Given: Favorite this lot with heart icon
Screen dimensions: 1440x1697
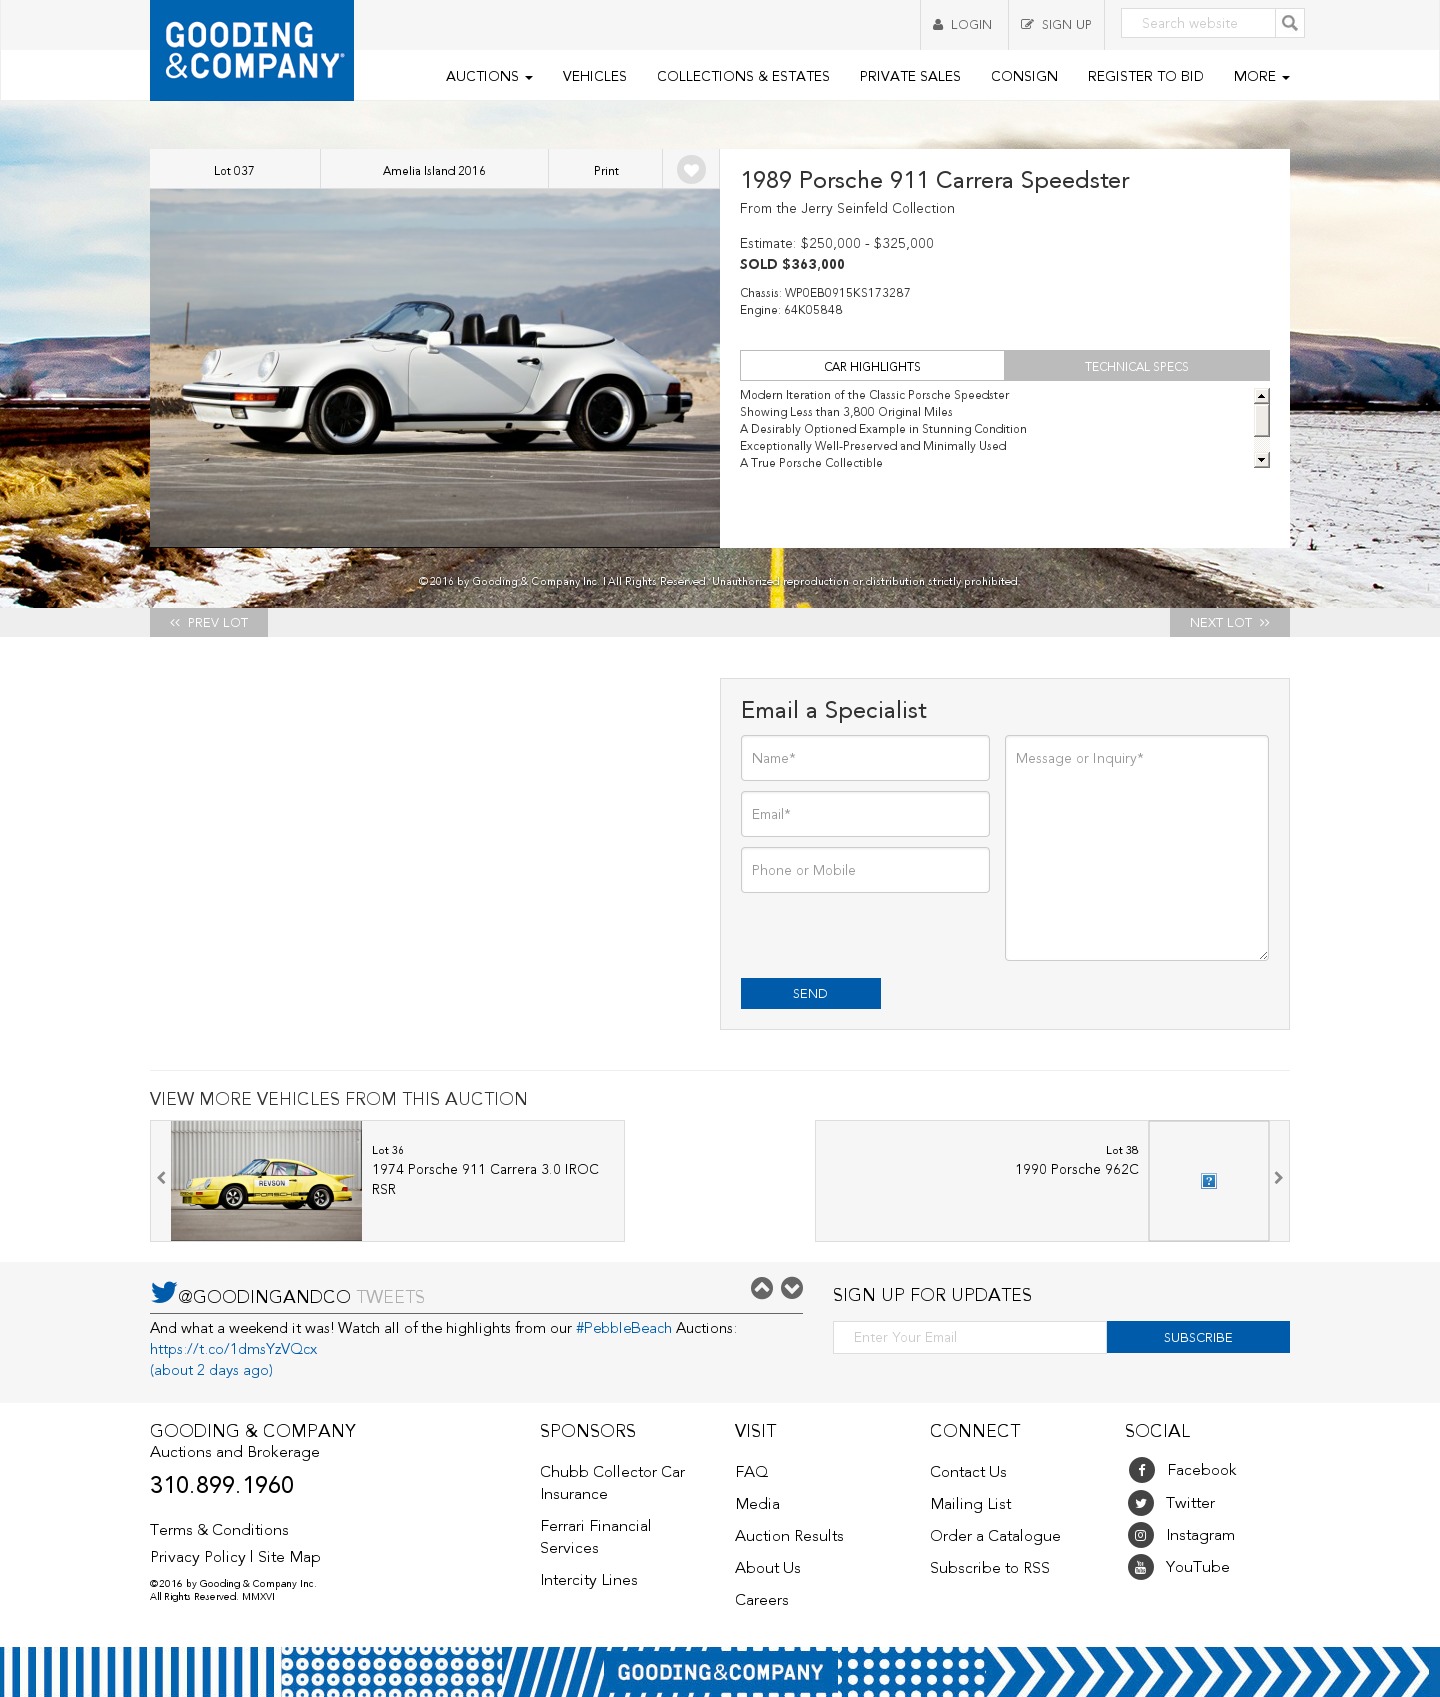Looking at the screenshot, I should pos(691,170).
